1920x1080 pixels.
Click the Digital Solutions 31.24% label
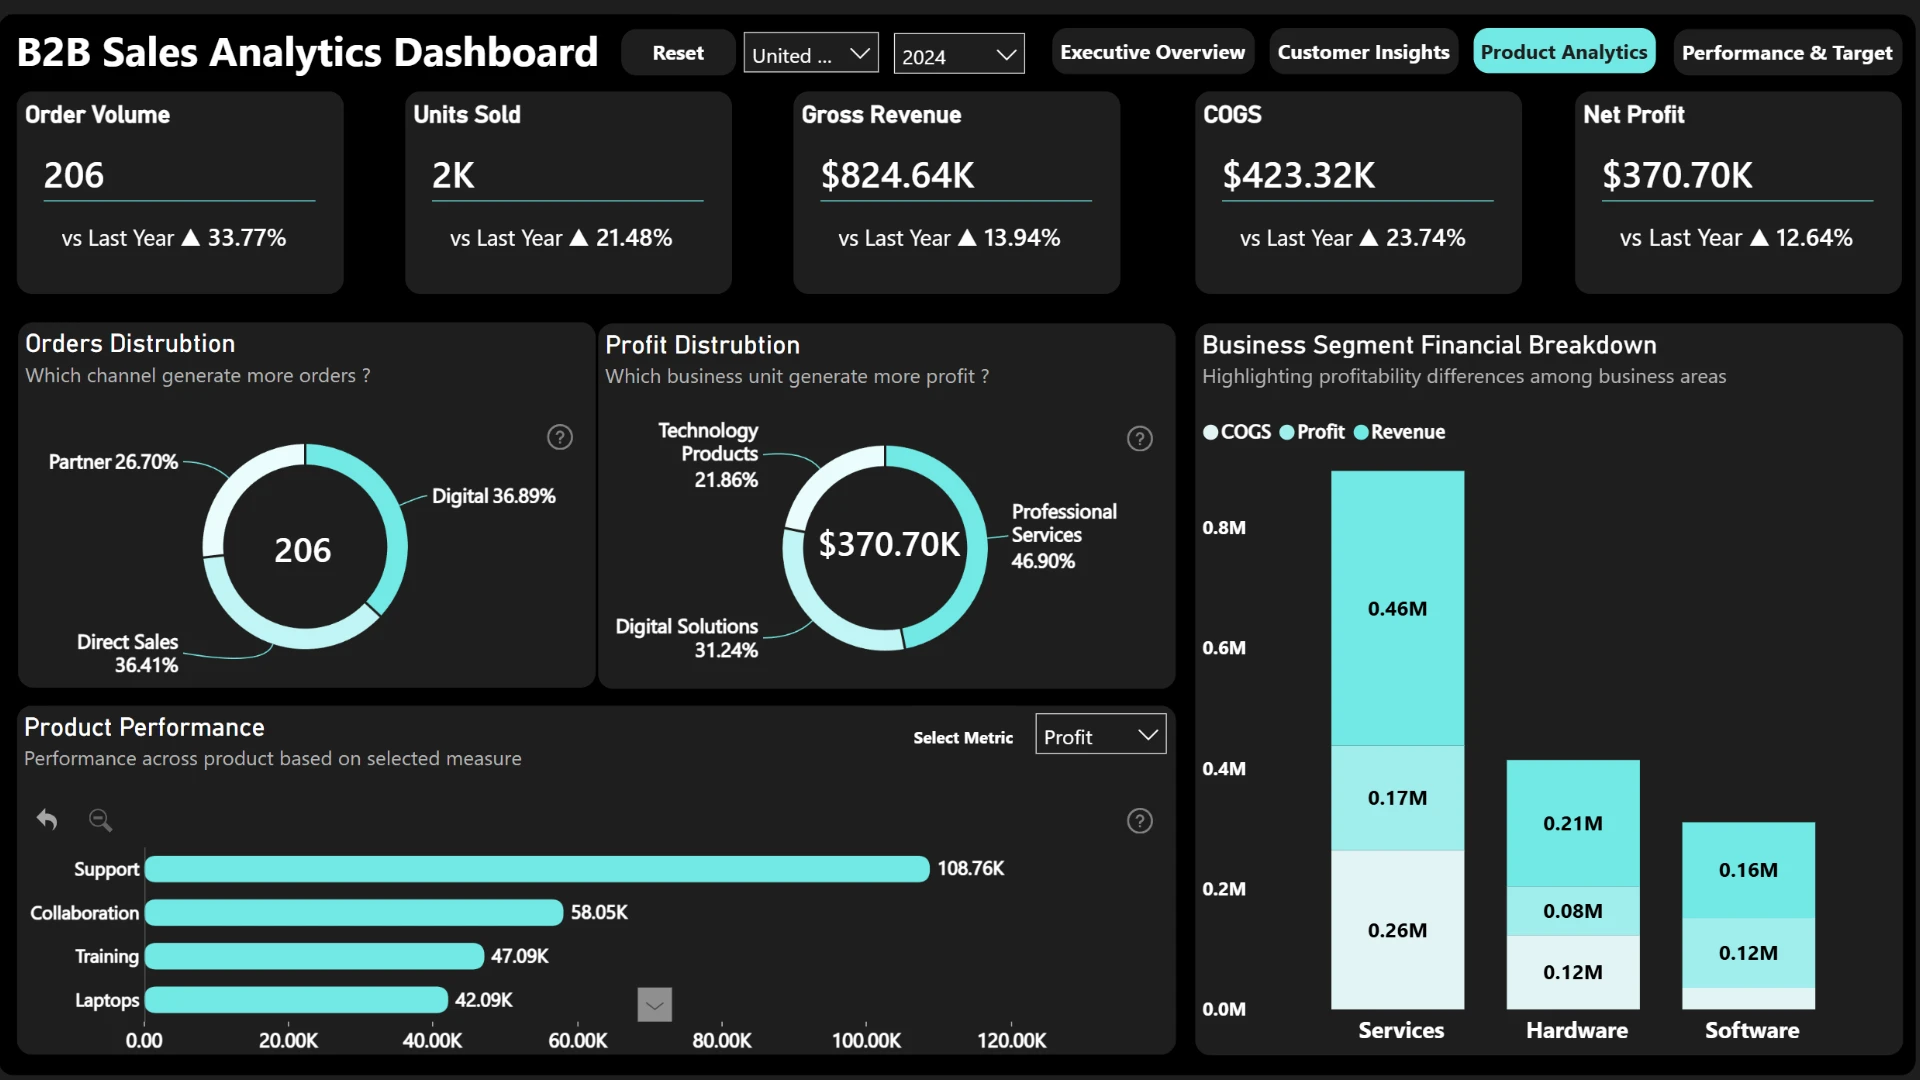point(687,638)
